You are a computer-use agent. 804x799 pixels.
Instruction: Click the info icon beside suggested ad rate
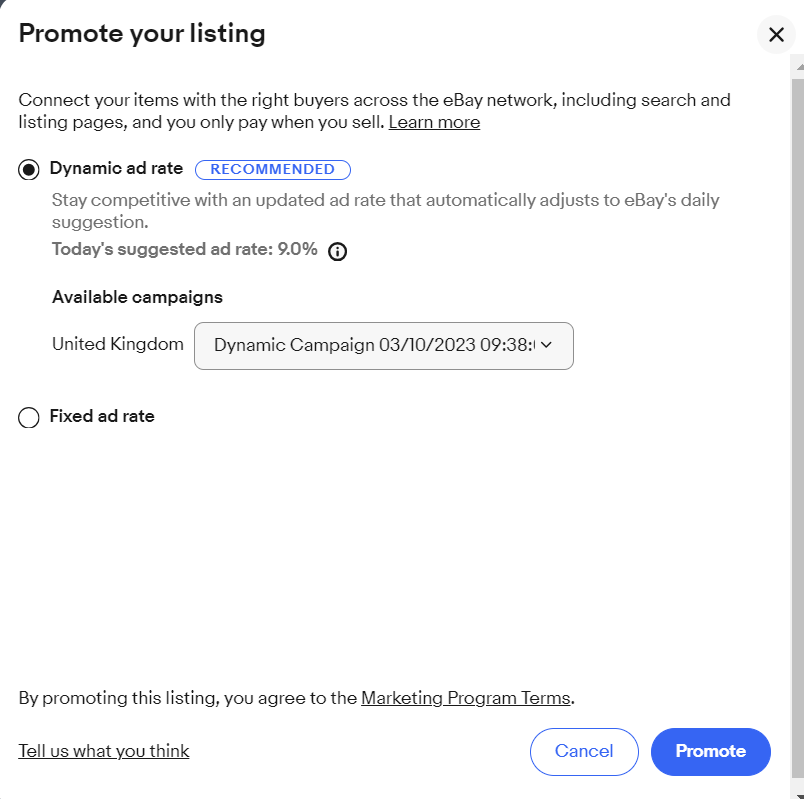click(337, 250)
